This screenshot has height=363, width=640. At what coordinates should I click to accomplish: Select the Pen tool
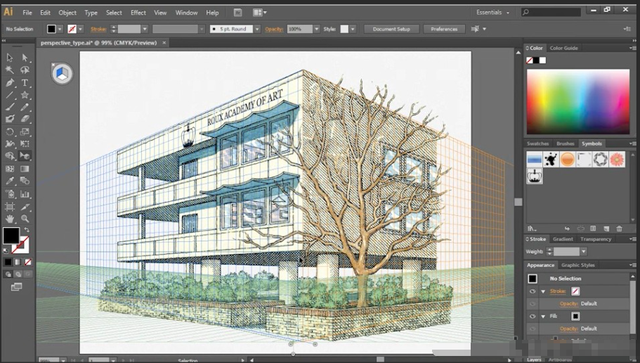pos(10,83)
